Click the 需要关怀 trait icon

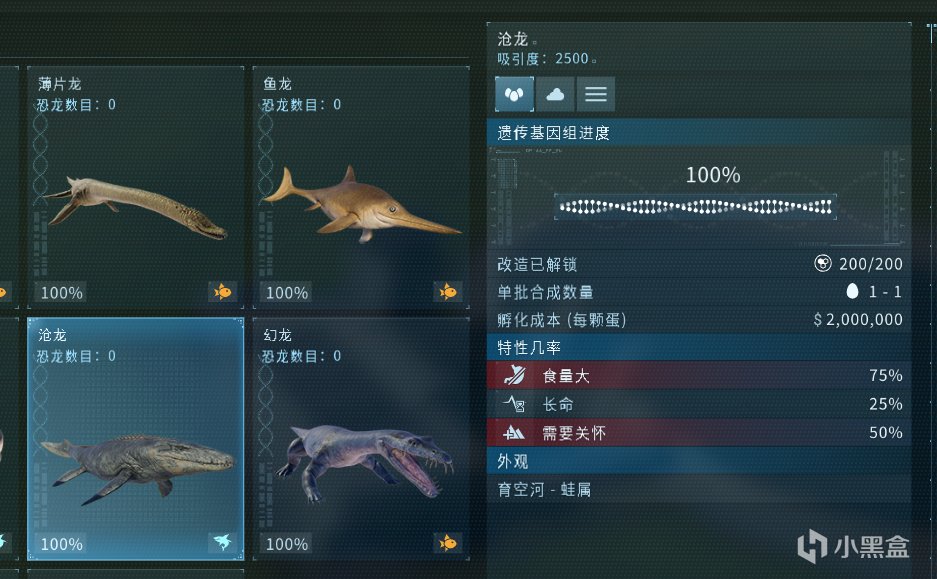tap(514, 433)
